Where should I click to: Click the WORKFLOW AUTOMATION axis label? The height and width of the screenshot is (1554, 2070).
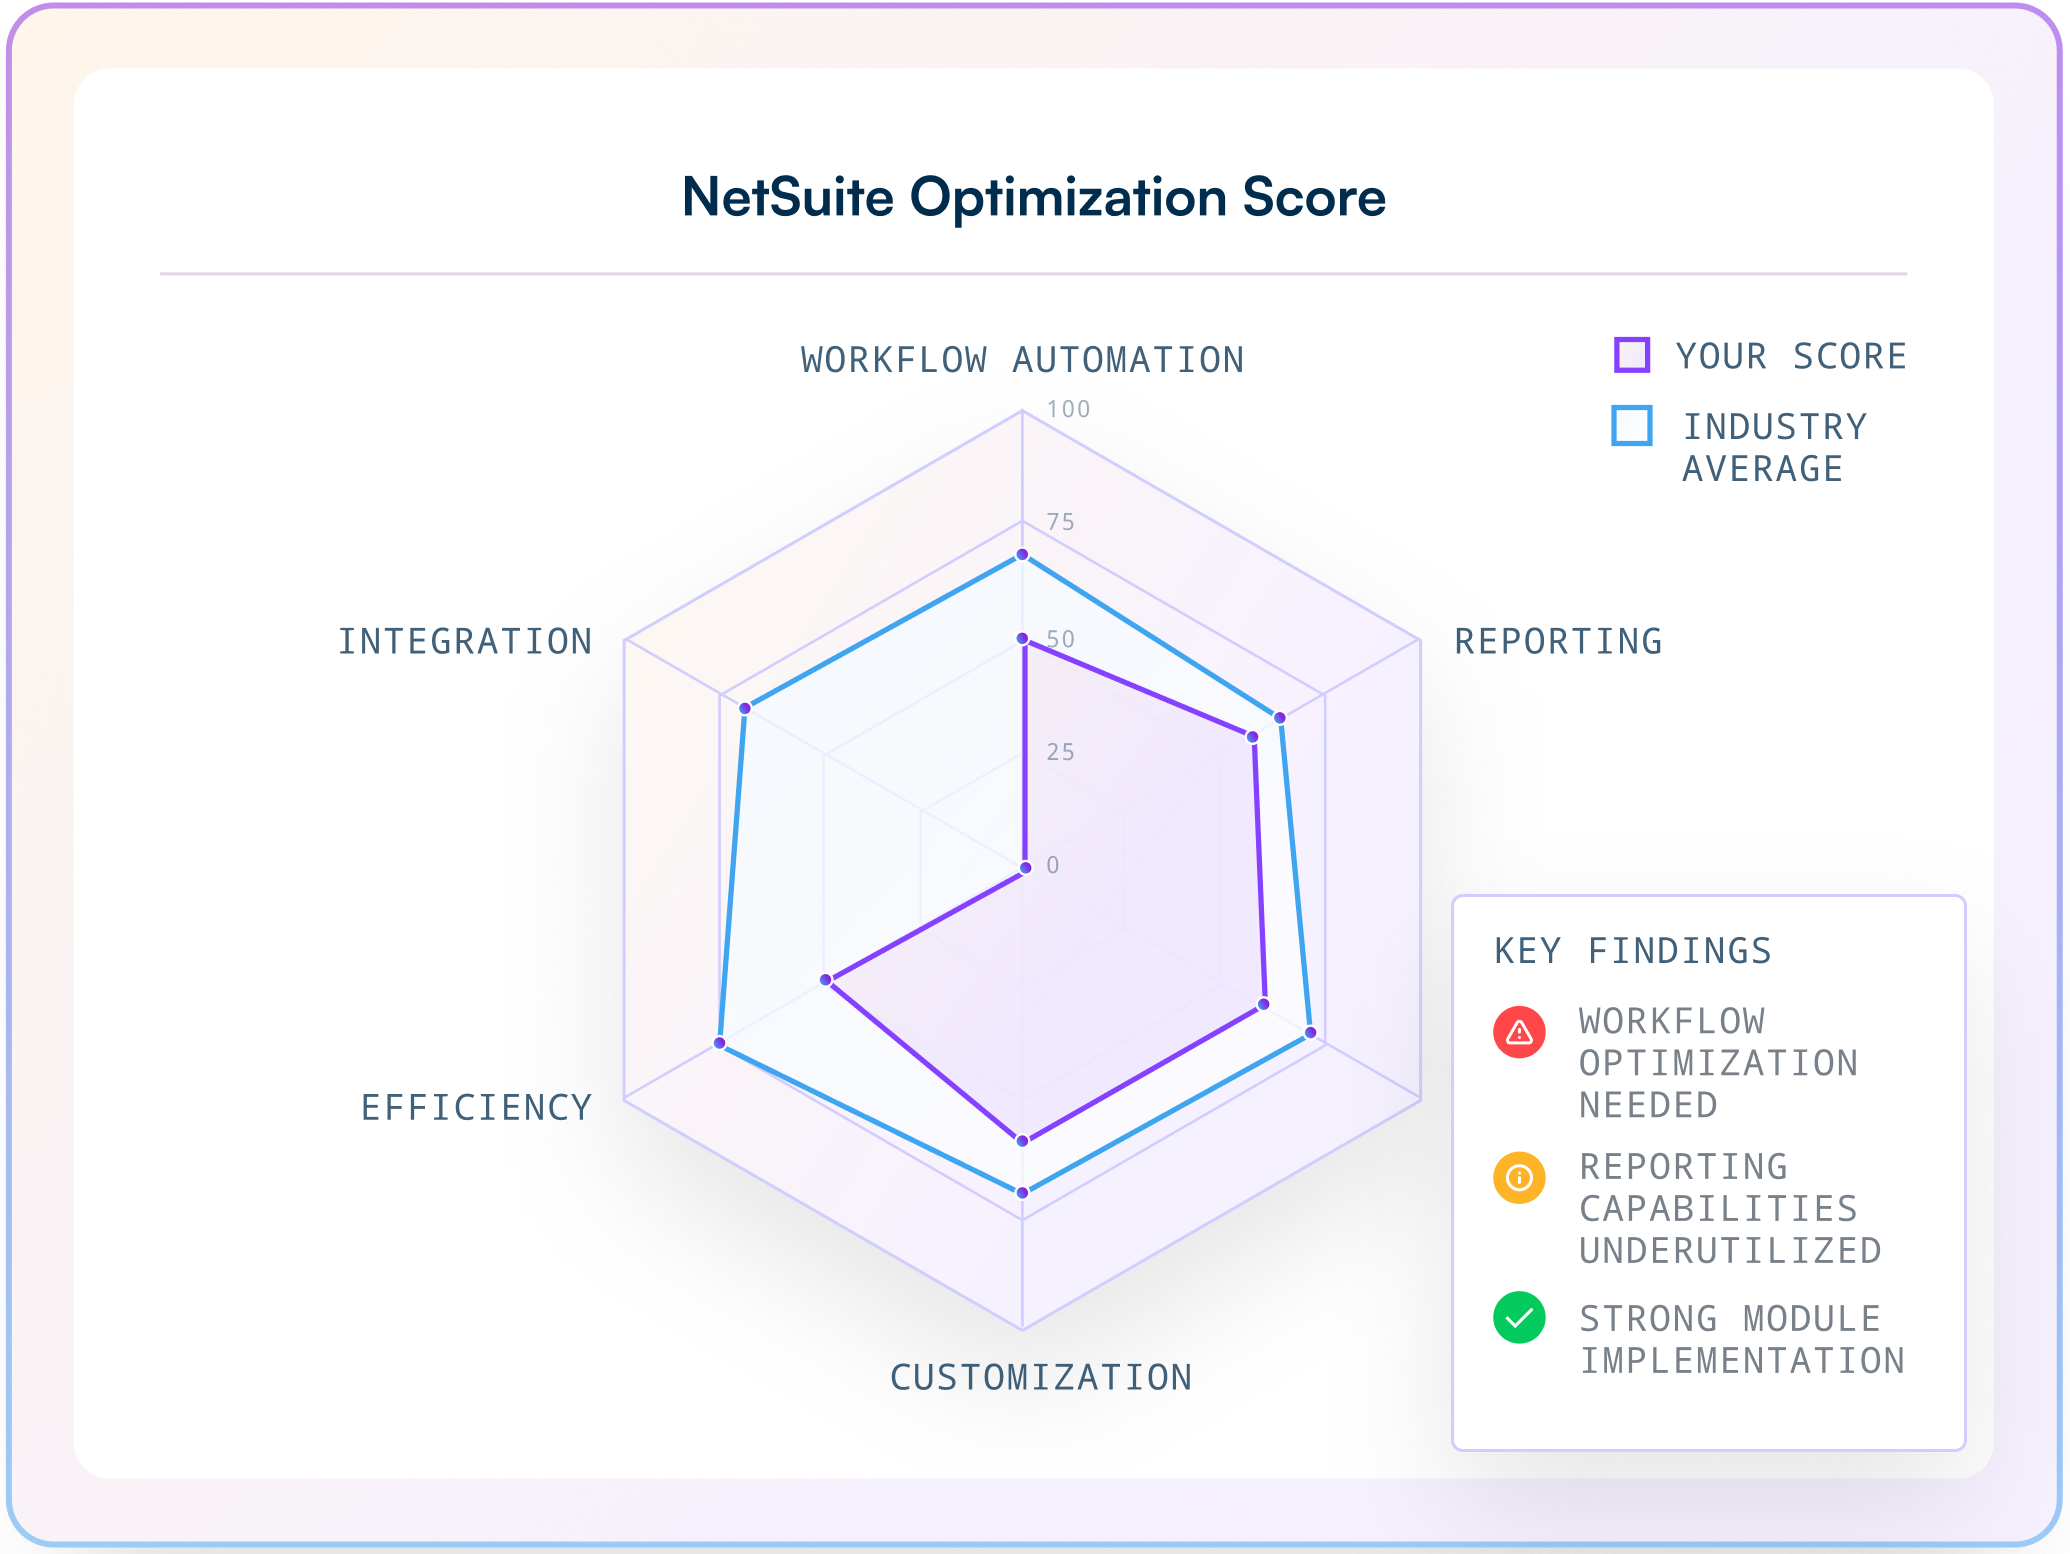[1022, 360]
